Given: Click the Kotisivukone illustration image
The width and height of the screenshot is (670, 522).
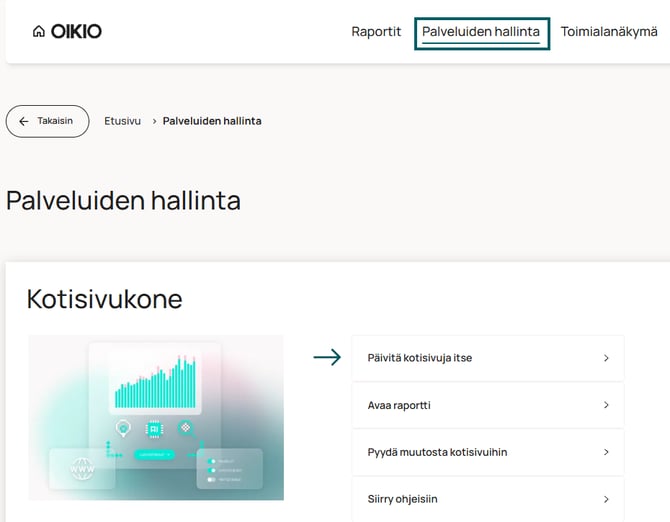Looking at the screenshot, I should 156,418.
